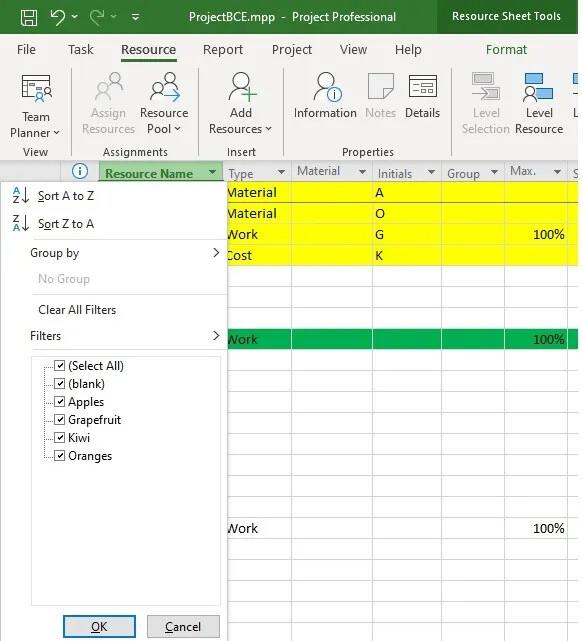Click the Details icon in Properties
The width and height of the screenshot is (583, 641).
(x=422, y=86)
